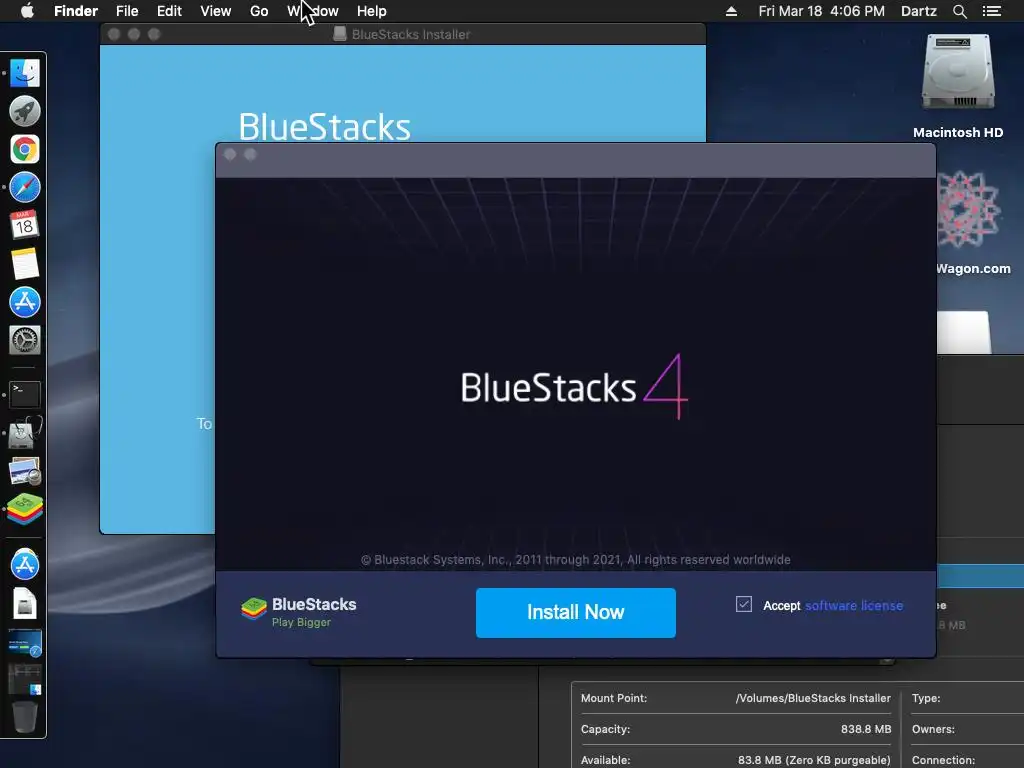Open the Window menu

313,11
